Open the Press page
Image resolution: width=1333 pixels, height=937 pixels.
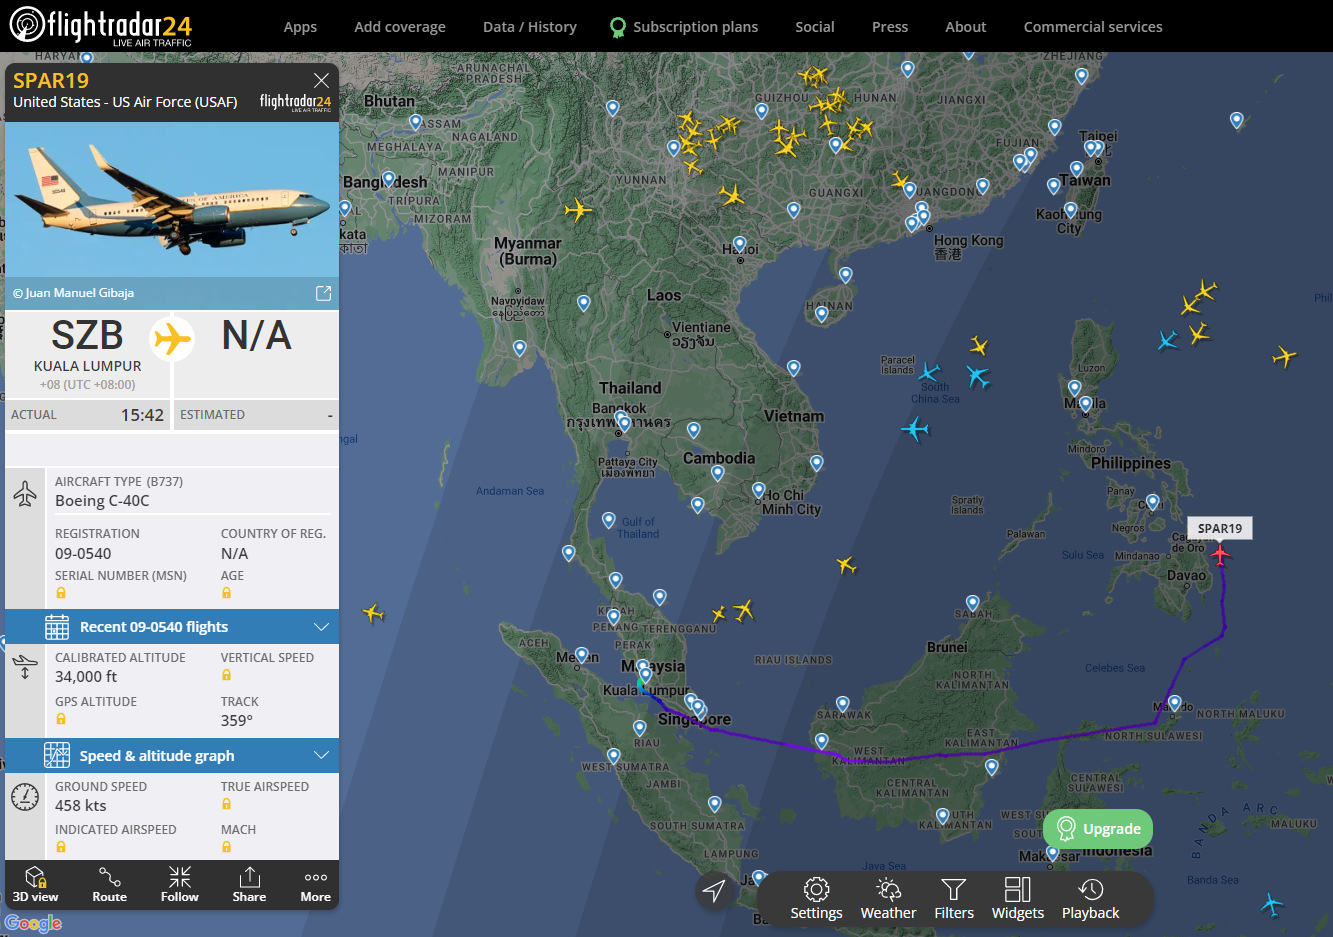890,27
